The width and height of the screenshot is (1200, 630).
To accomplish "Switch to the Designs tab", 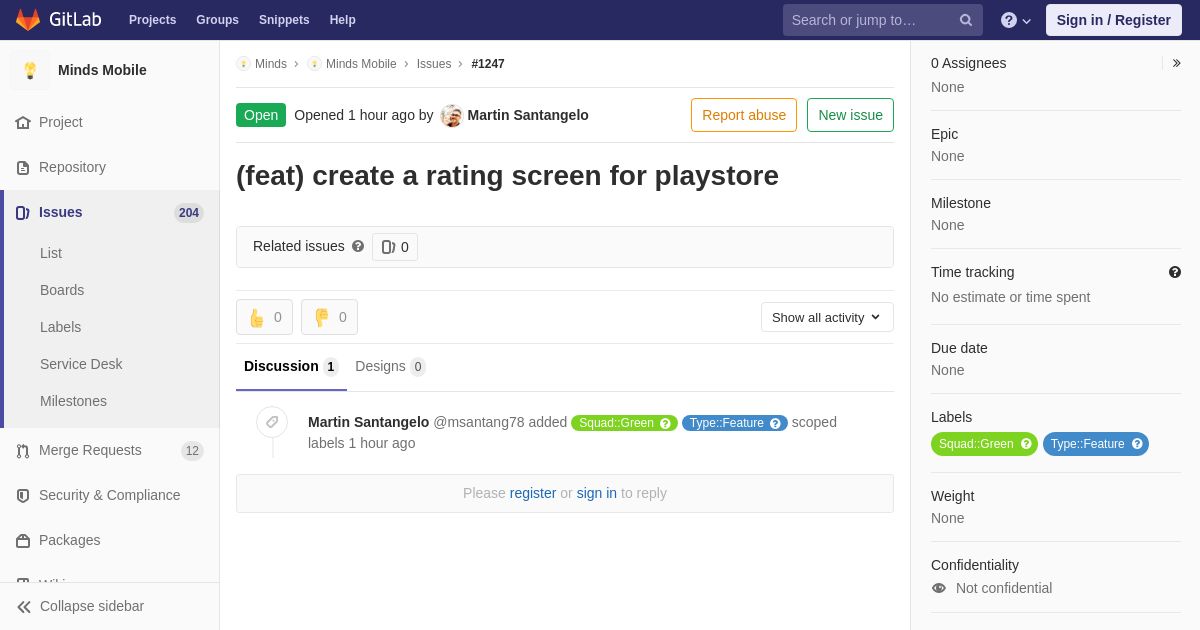I will (390, 367).
